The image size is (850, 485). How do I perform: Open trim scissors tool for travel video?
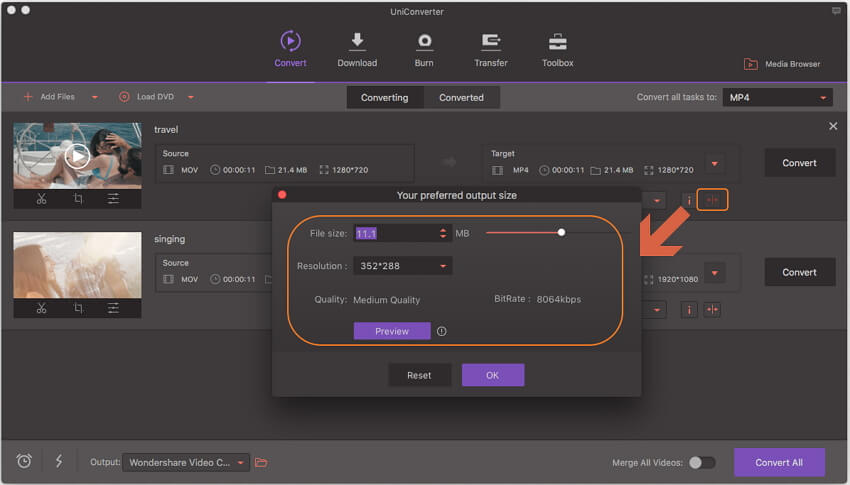pos(41,199)
